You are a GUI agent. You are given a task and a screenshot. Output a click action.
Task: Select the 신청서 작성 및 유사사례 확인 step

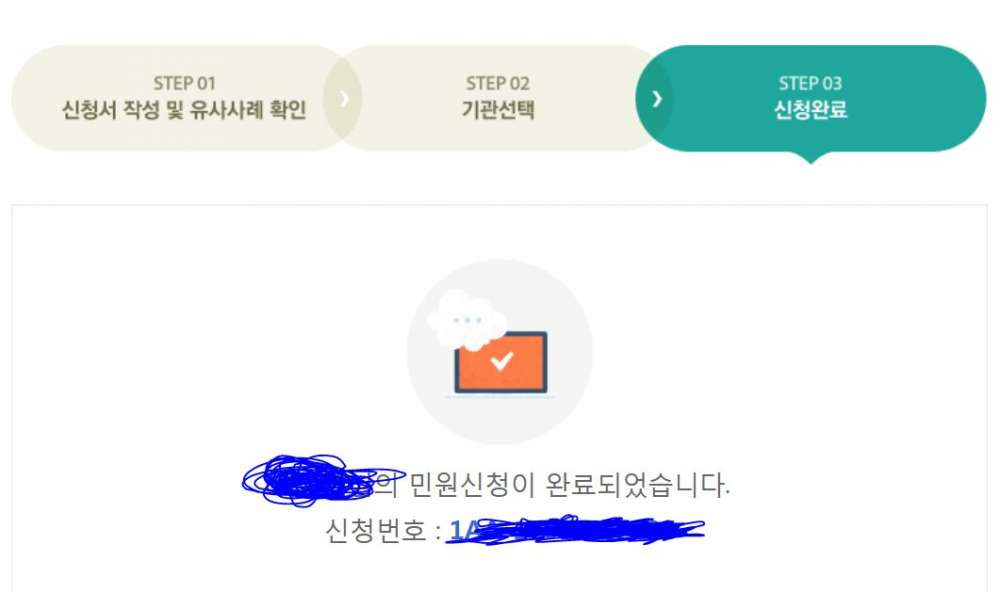184,110
